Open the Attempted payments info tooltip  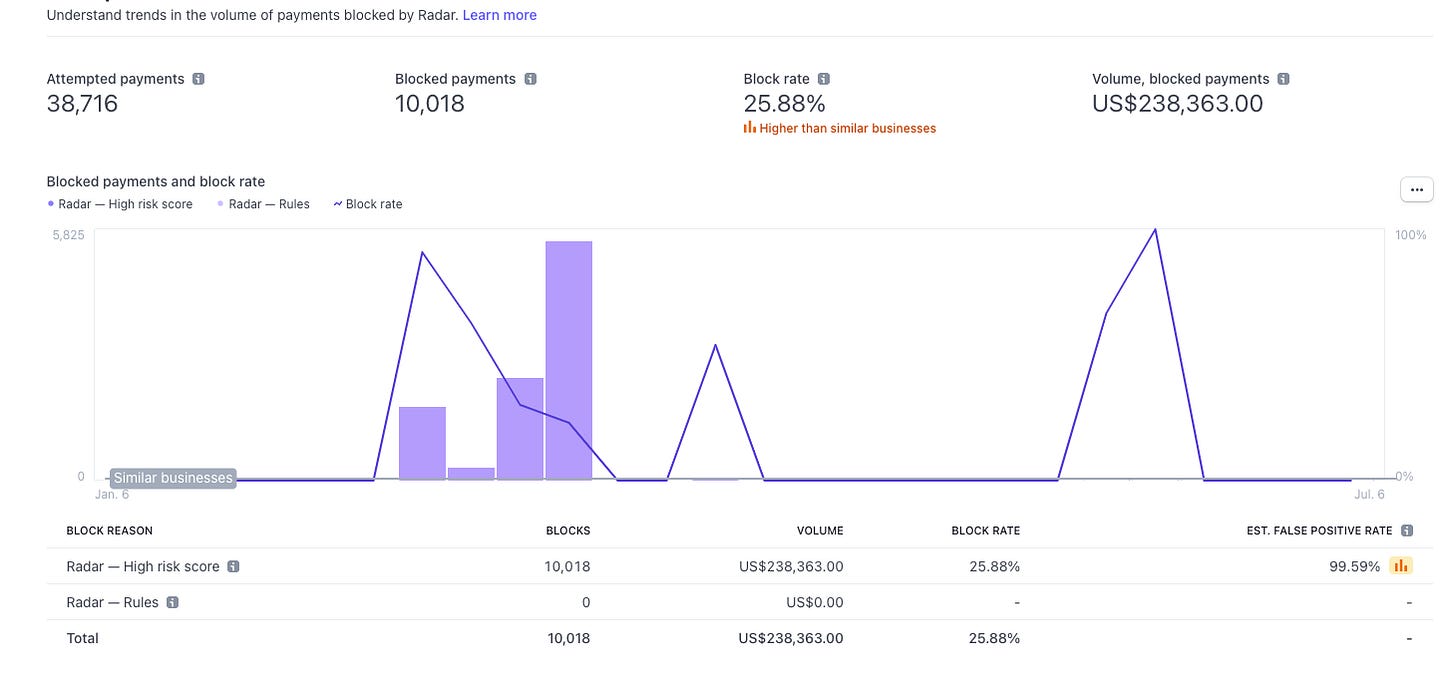tap(197, 78)
